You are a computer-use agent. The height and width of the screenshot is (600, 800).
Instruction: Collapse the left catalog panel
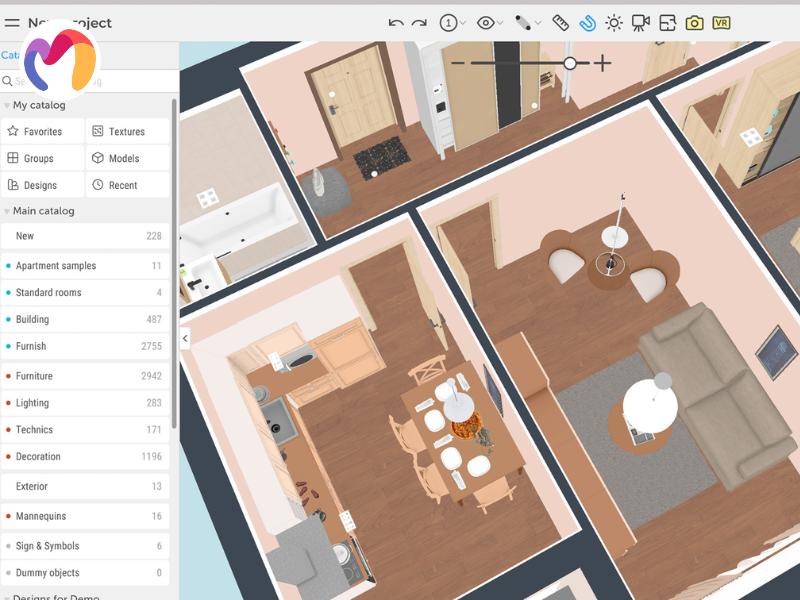point(185,339)
